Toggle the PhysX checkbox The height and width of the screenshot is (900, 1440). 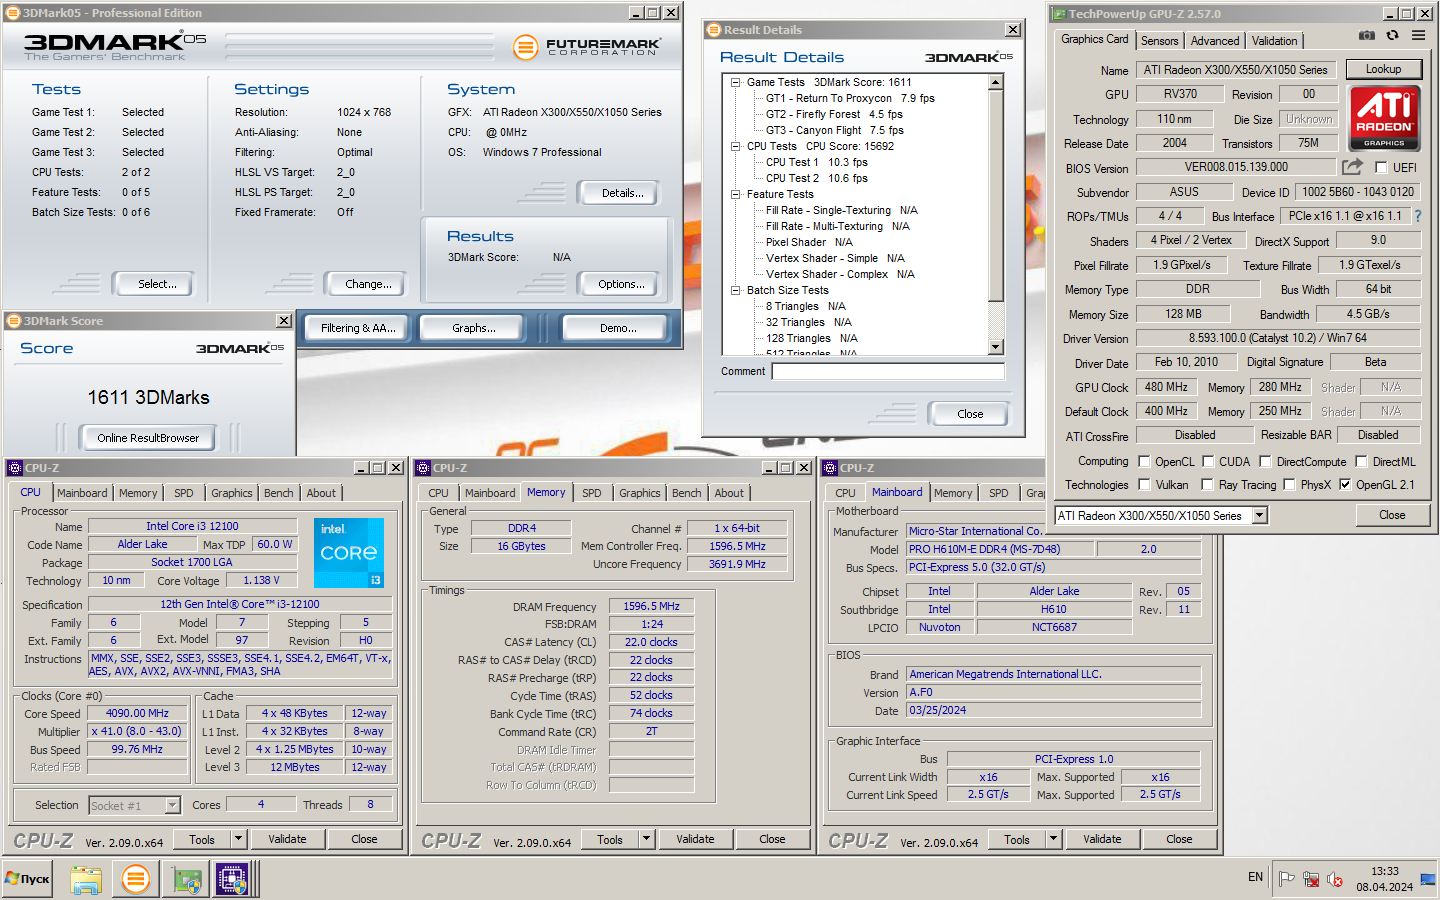point(1289,485)
